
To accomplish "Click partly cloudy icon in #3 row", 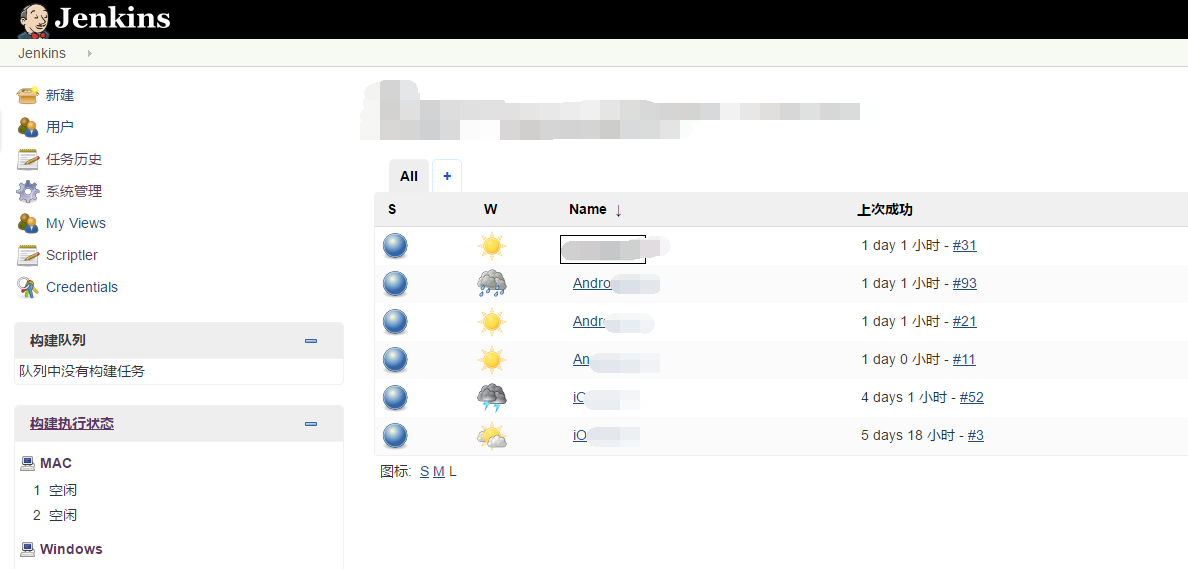I will [x=492, y=436].
